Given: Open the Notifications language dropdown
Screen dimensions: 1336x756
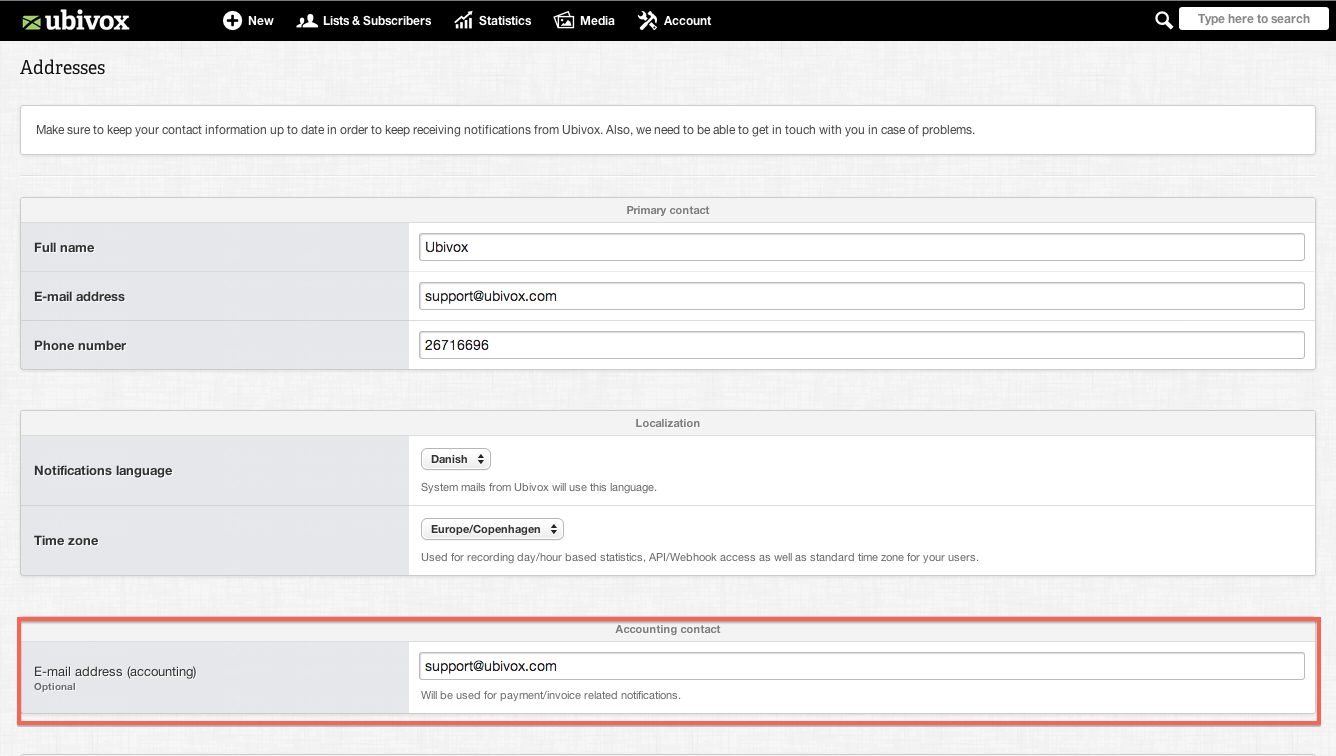Looking at the screenshot, I should tap(456, 459).
